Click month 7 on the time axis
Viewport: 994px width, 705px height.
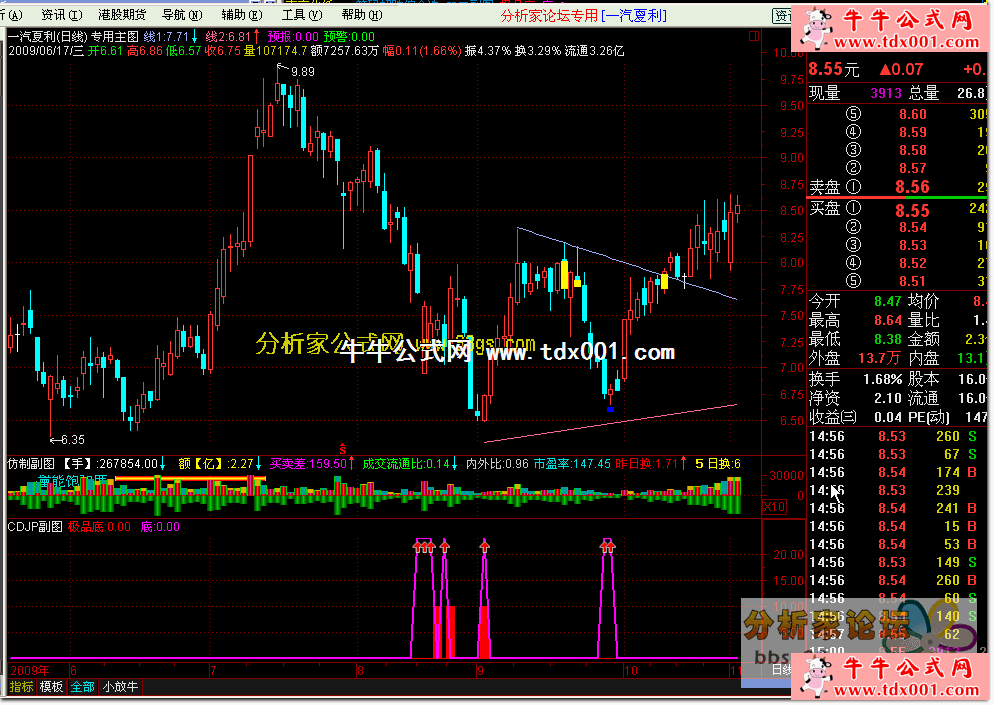pos(213,671)
